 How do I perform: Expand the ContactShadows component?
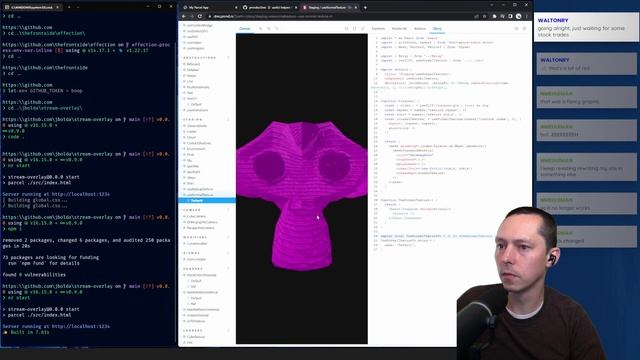tap(198, 143)
